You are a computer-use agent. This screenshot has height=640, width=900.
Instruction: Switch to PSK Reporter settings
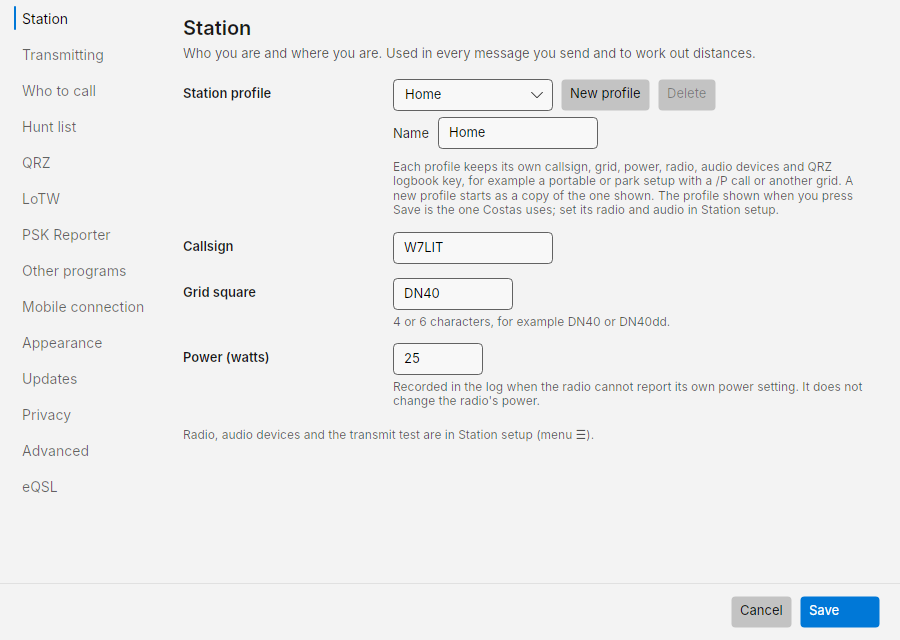pyautogui.click(x=66, y=235)
